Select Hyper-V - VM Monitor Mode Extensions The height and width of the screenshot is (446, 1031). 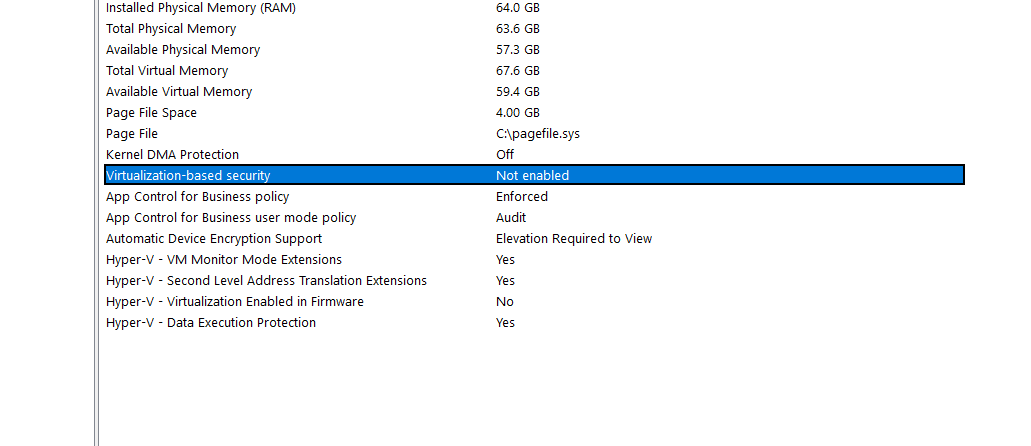224,260
